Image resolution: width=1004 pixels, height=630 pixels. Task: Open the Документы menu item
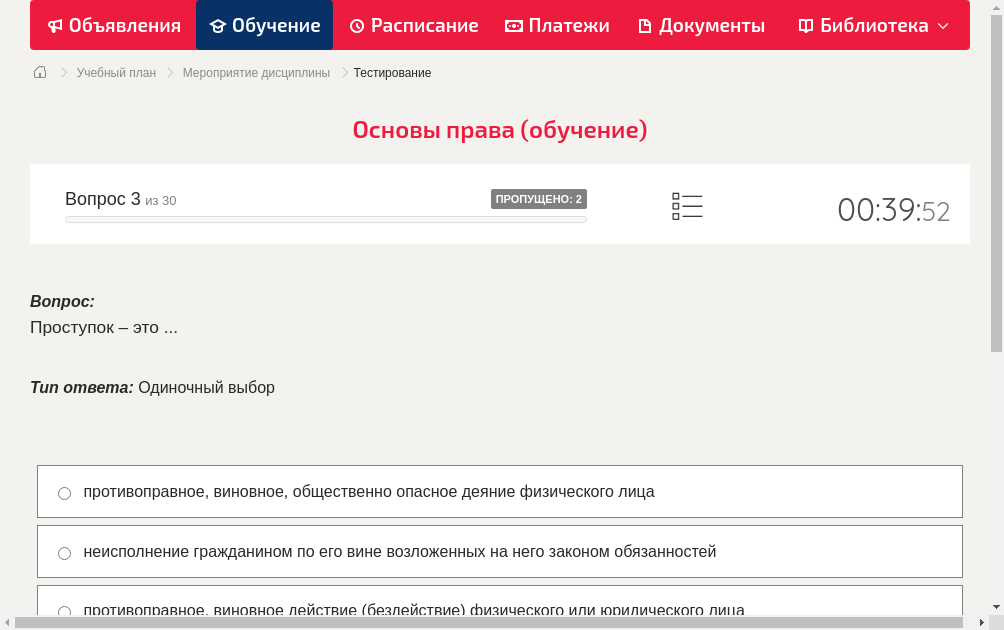(x=701, y=25)
